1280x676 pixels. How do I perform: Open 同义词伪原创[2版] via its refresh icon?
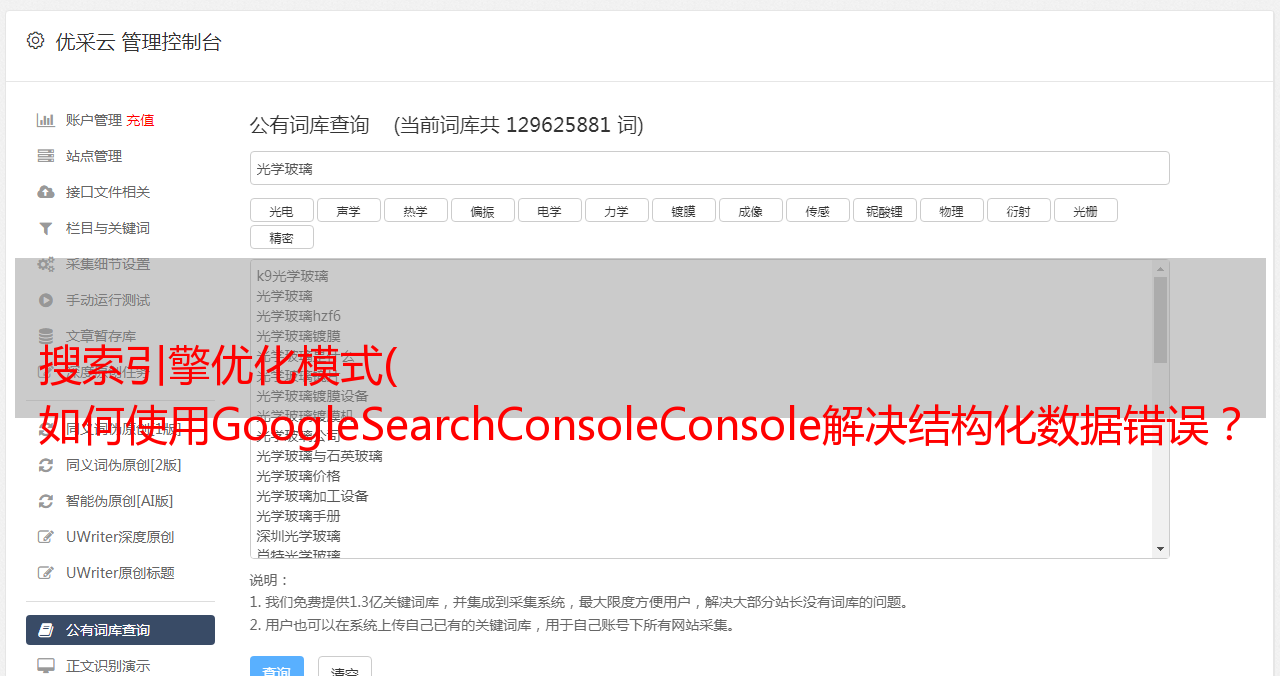(46, 465)
